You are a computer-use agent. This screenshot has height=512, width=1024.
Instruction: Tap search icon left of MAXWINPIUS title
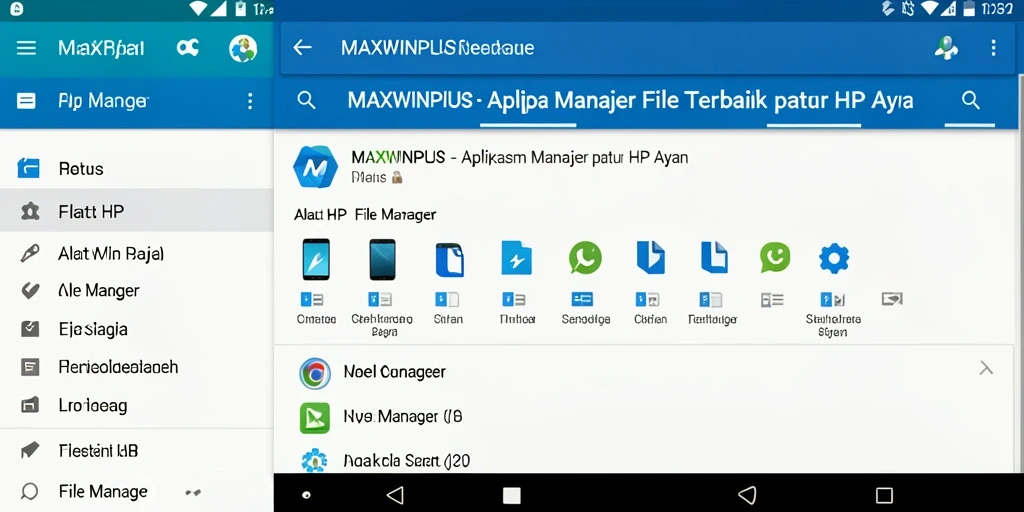(306, 100)
